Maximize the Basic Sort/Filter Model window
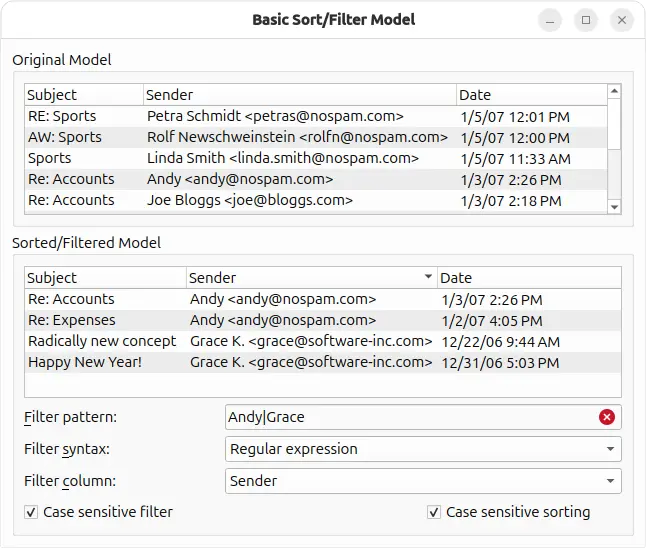The height and width of the screenshot is (548, 646). 586,20
